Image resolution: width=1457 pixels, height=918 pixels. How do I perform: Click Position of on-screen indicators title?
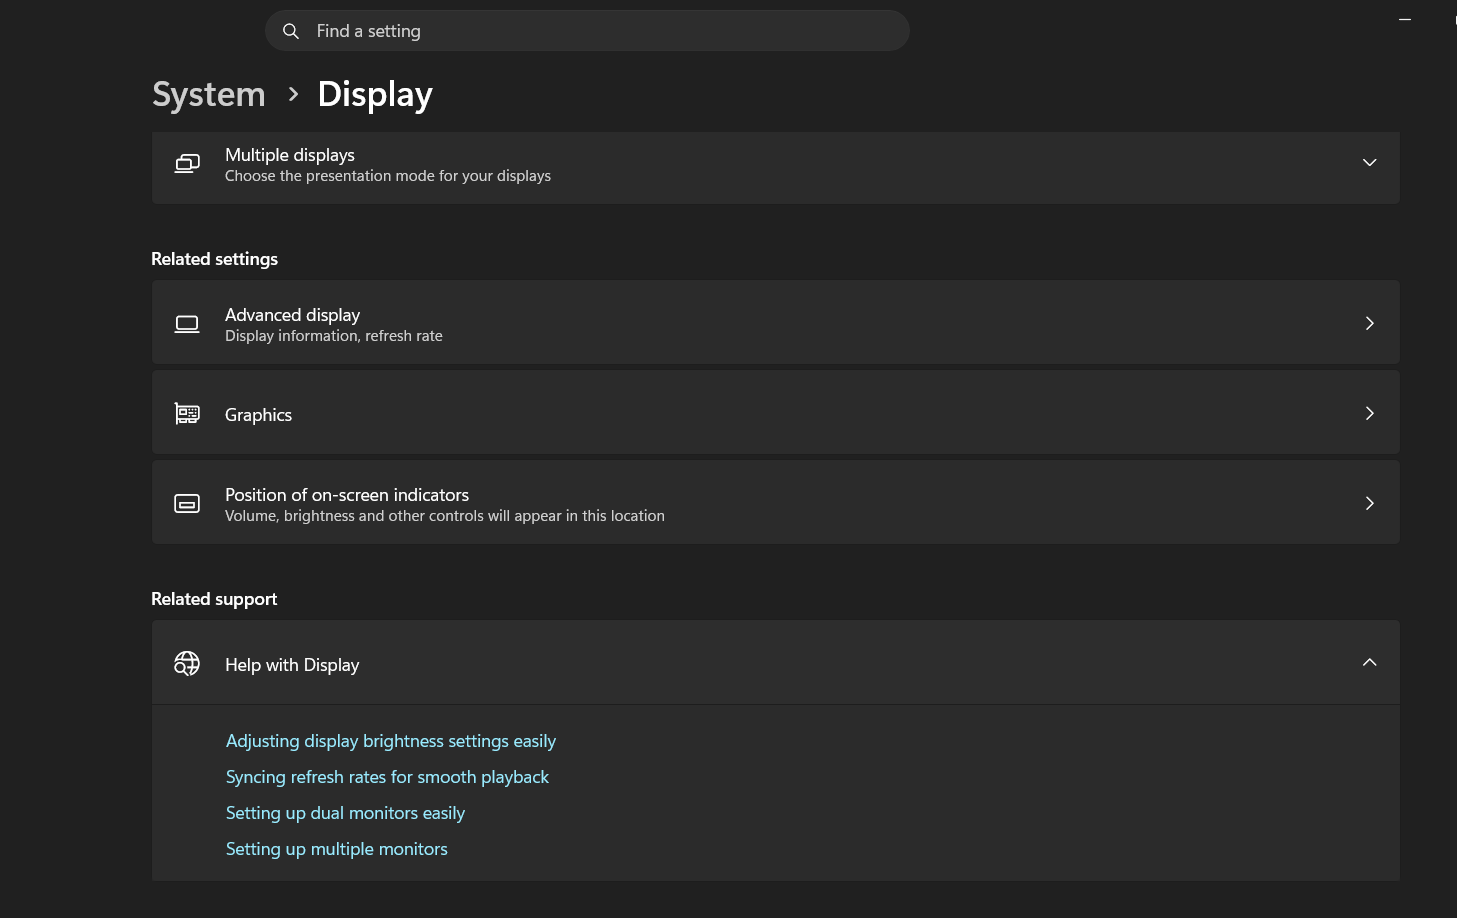(347, 495)
